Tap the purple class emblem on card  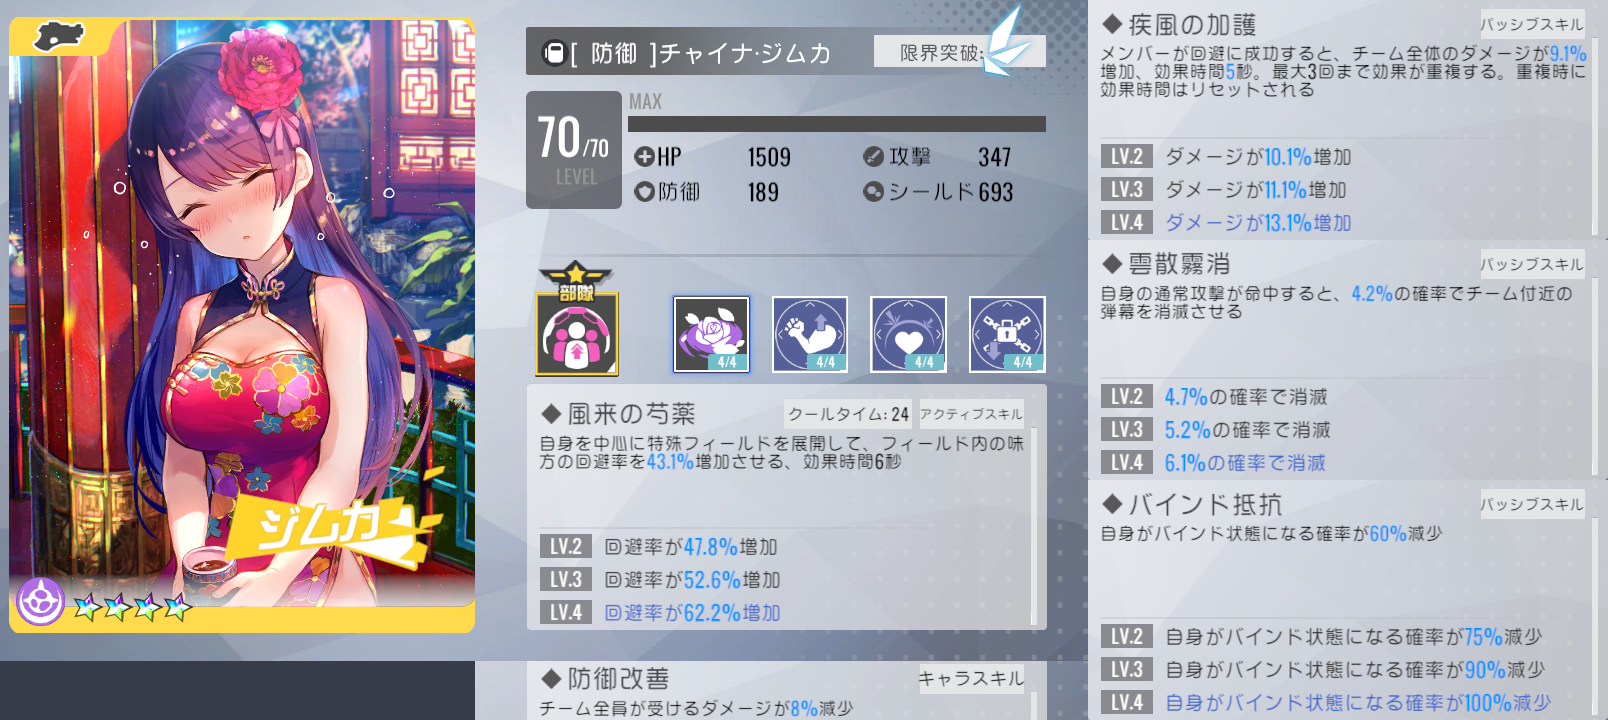pos(41,602)
